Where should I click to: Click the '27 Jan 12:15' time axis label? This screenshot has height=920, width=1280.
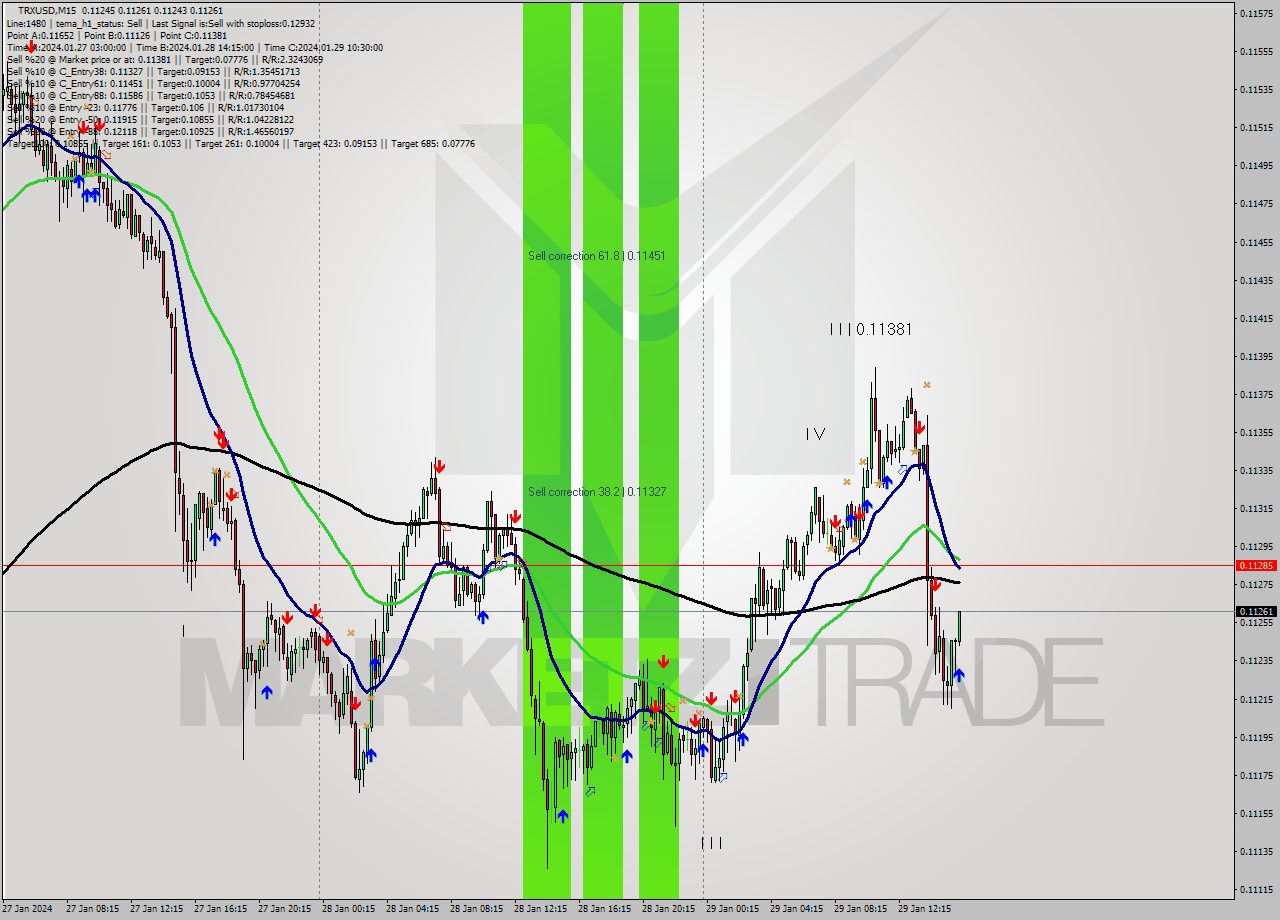tap(158, 909)
